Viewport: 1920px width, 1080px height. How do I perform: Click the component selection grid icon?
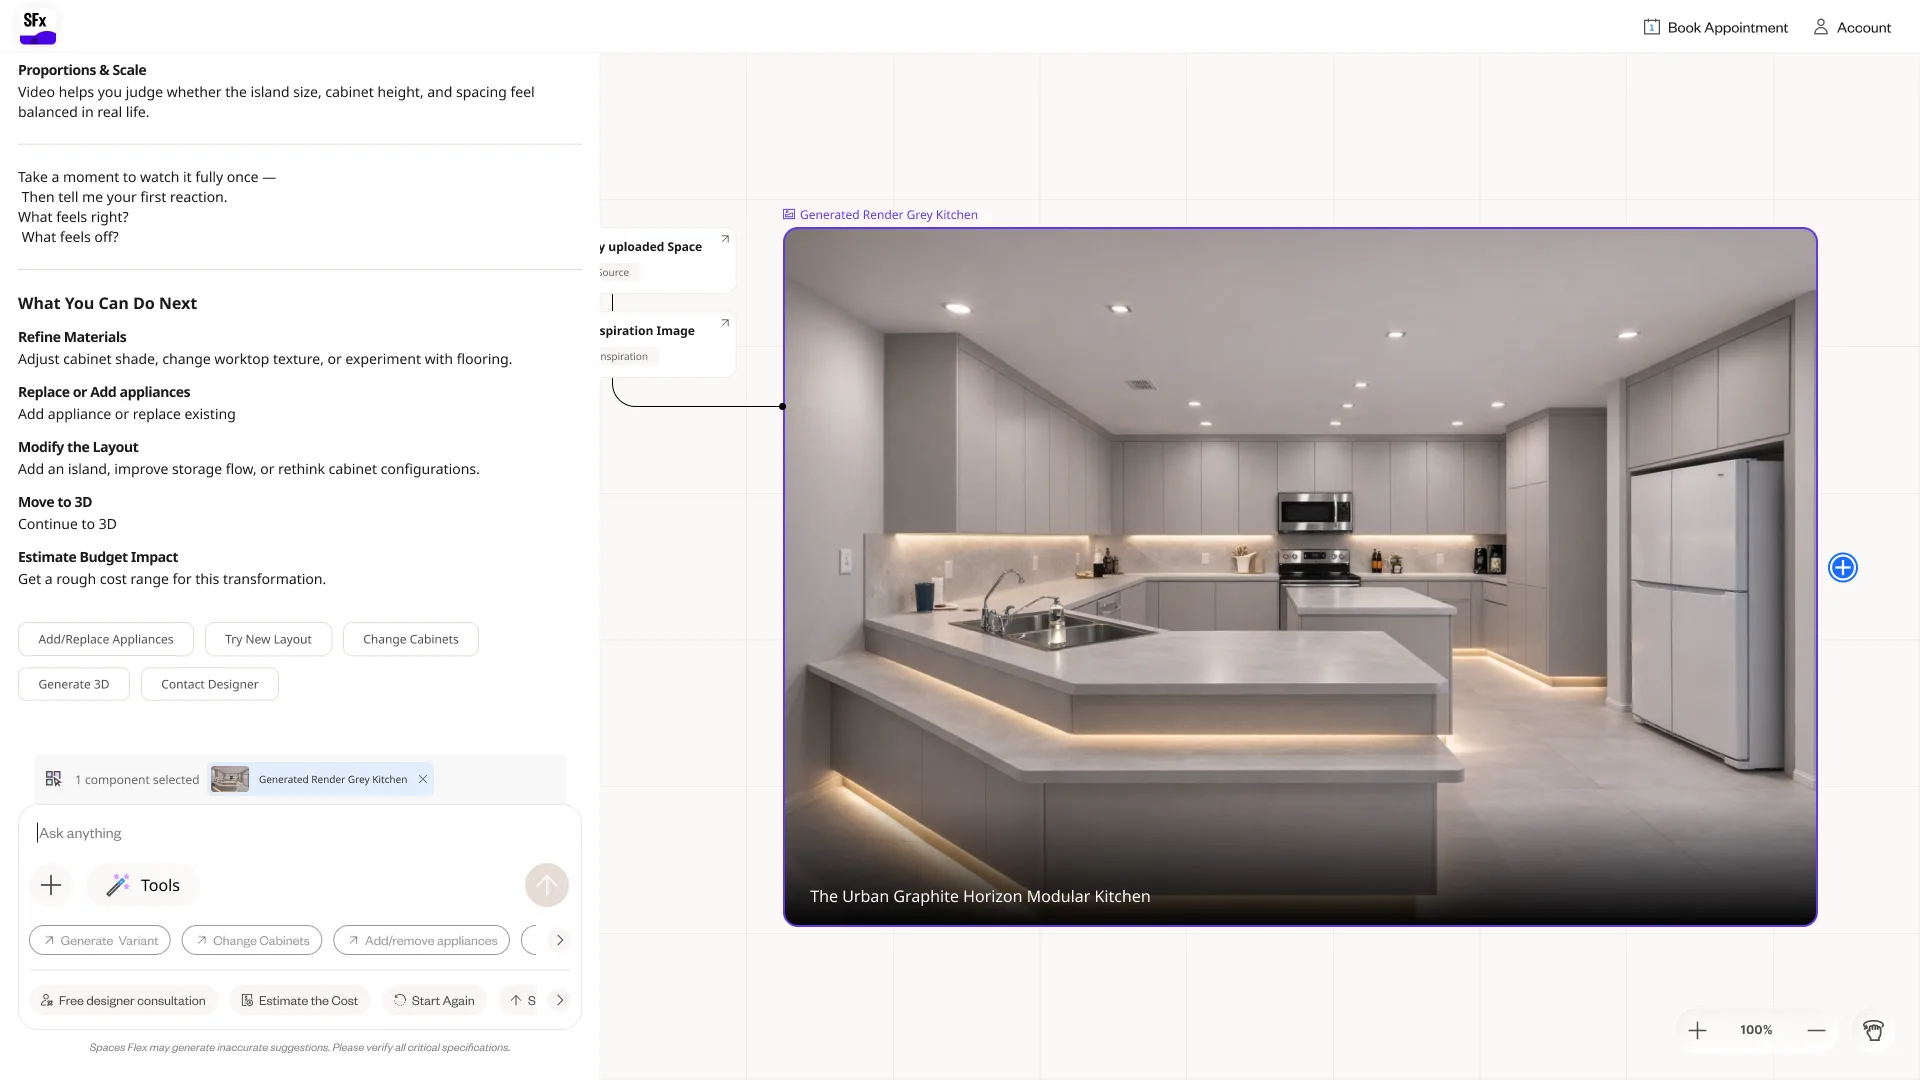54,779
